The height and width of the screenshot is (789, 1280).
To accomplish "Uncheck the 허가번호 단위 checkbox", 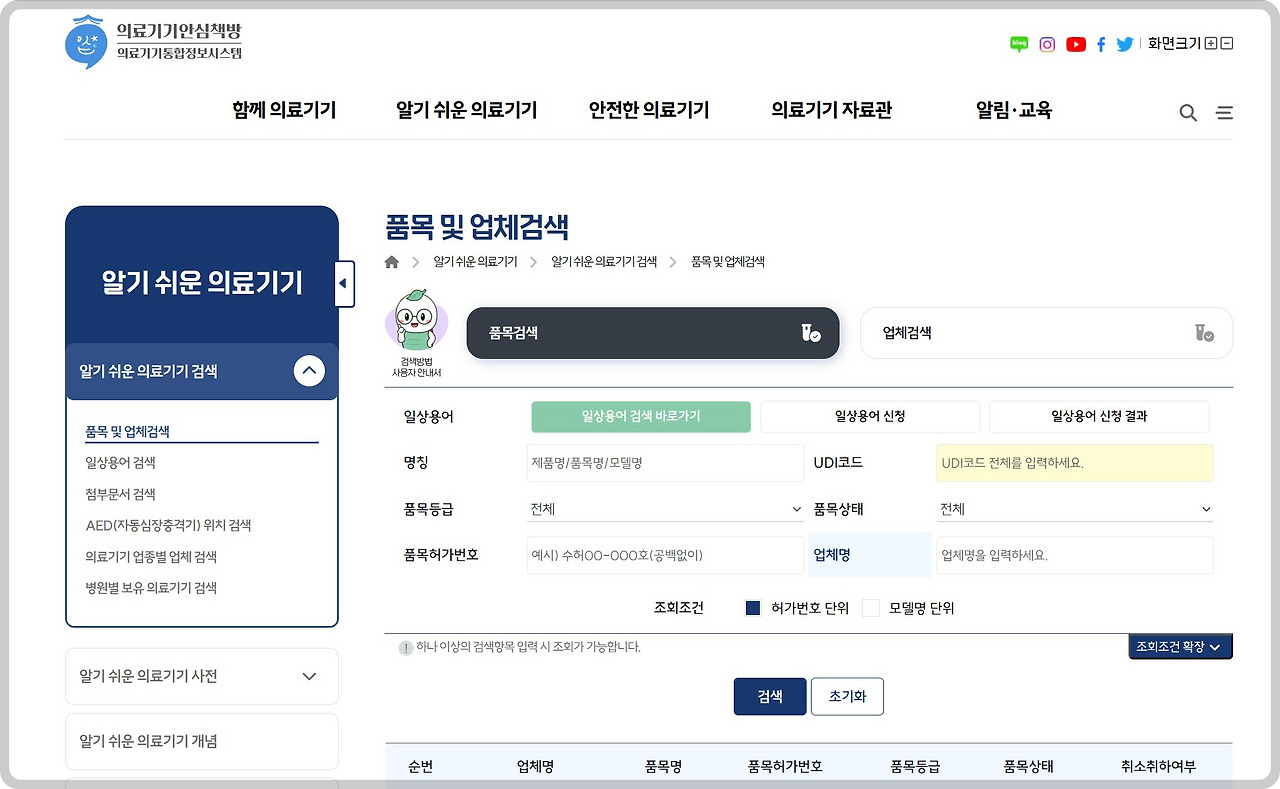I will 753,607.
